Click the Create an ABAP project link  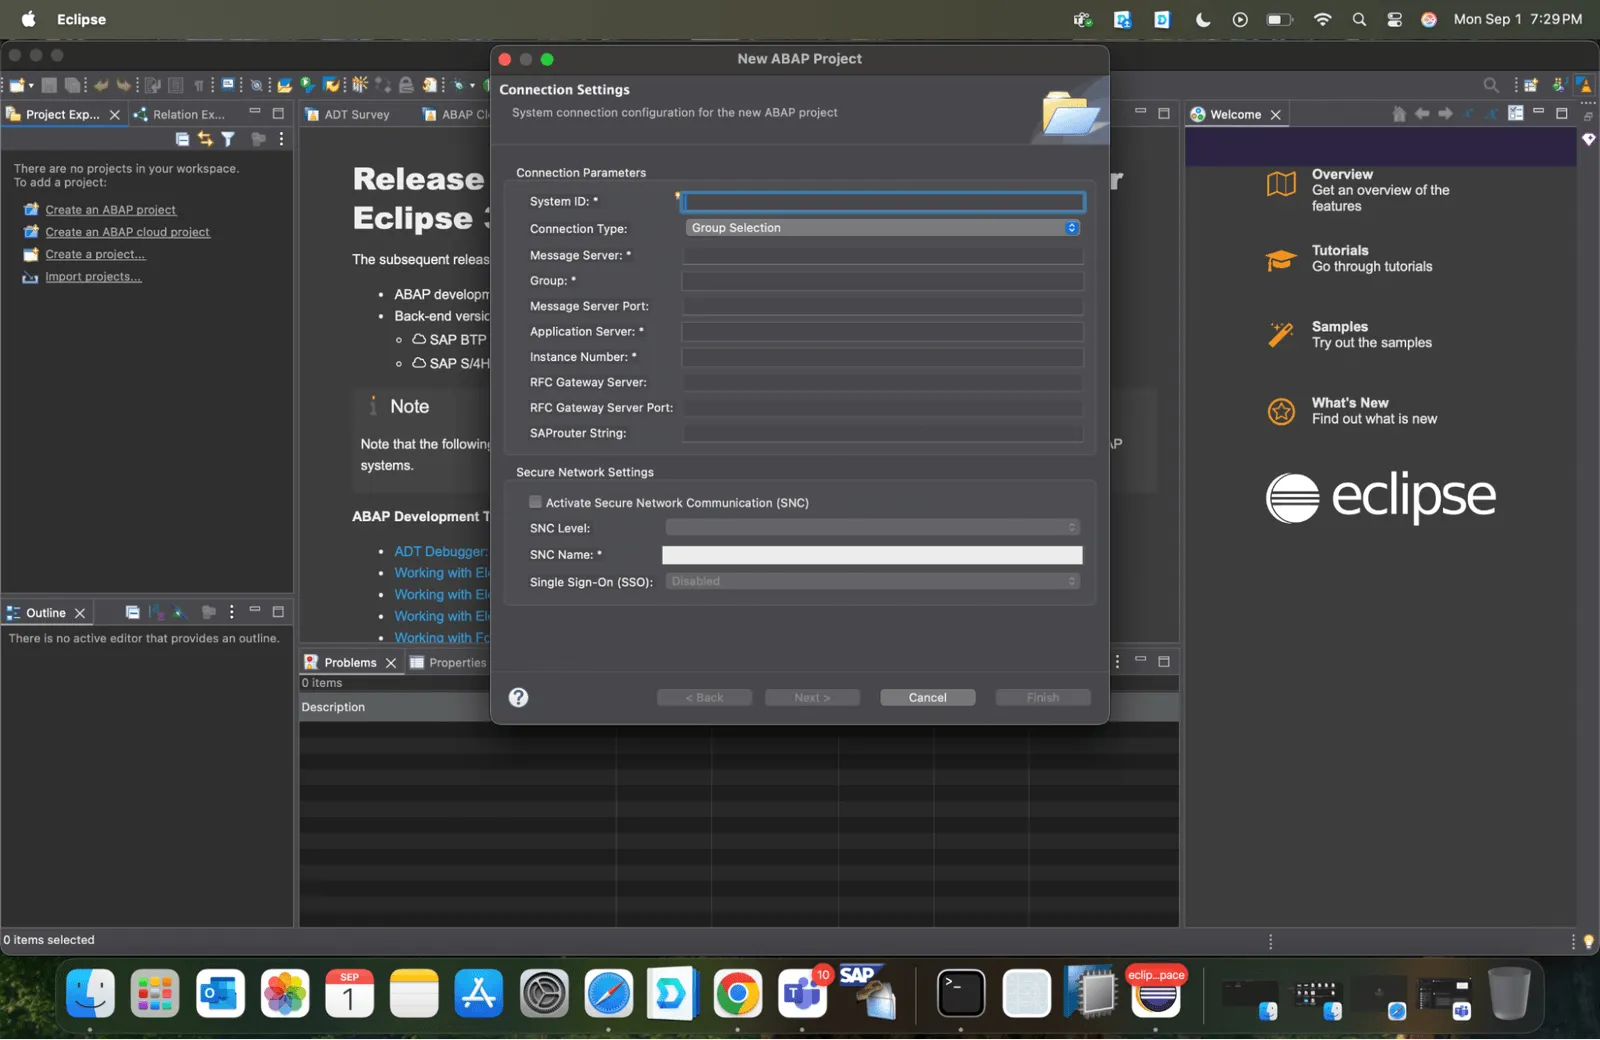tap(110, 210)
